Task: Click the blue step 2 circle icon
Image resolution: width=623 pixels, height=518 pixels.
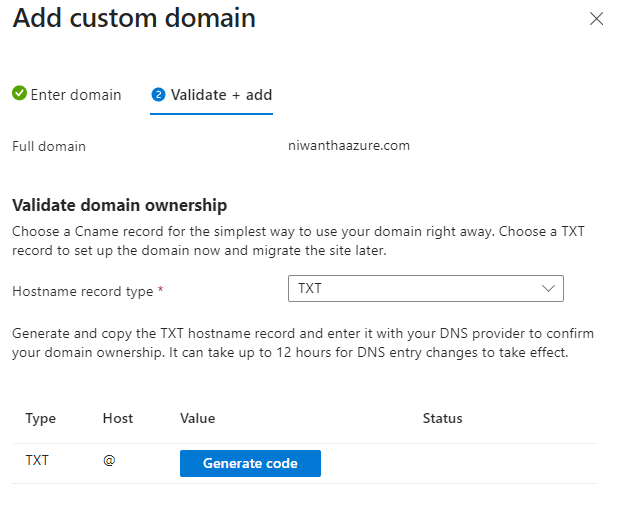Action: pos(158,95)
